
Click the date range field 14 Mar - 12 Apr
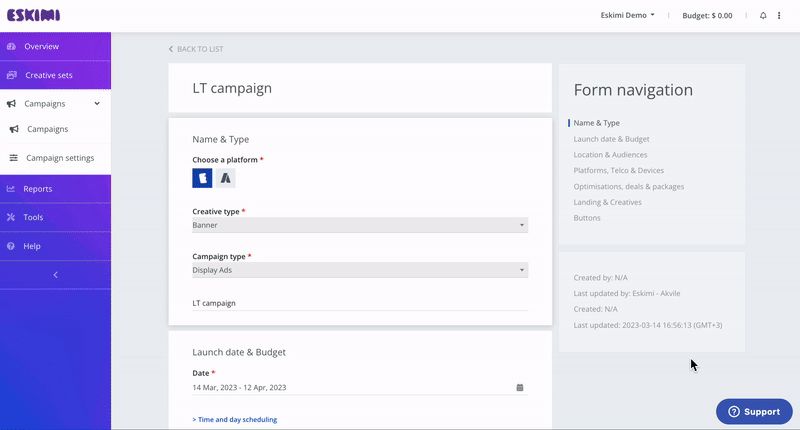click(360, 388)
